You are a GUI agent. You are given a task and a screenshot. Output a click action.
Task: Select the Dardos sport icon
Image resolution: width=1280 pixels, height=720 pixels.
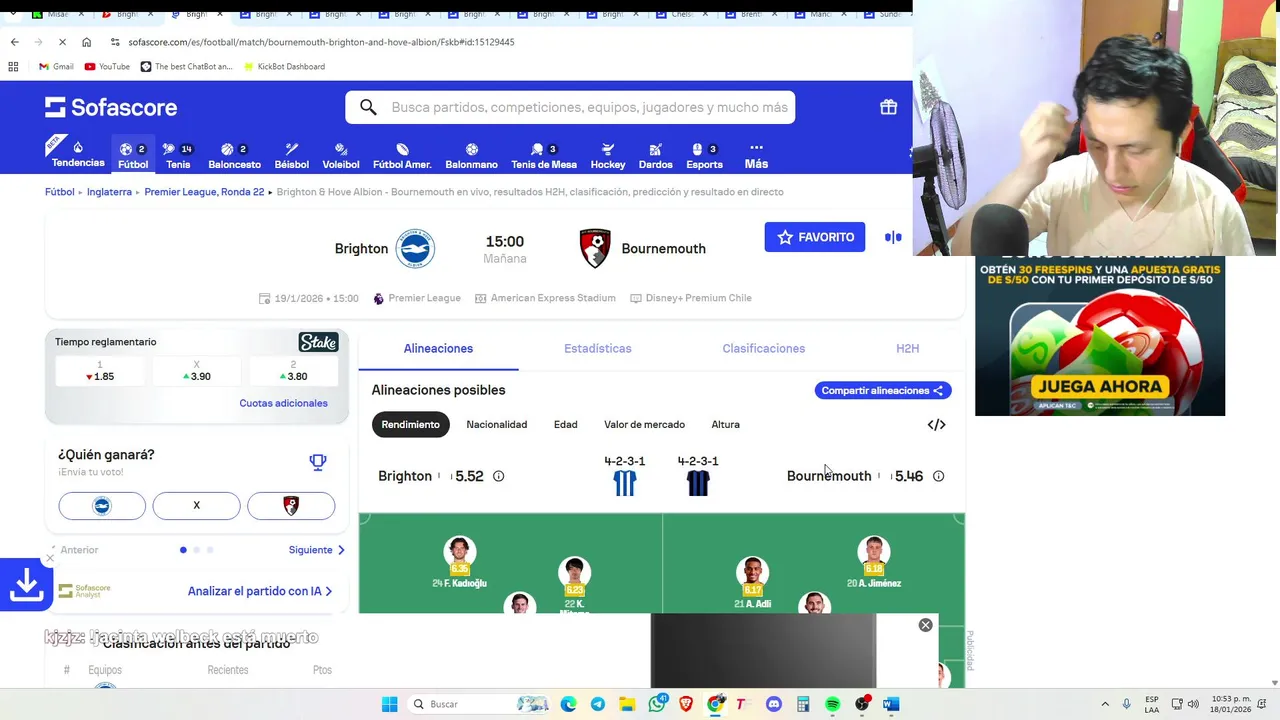coord(655,155)
